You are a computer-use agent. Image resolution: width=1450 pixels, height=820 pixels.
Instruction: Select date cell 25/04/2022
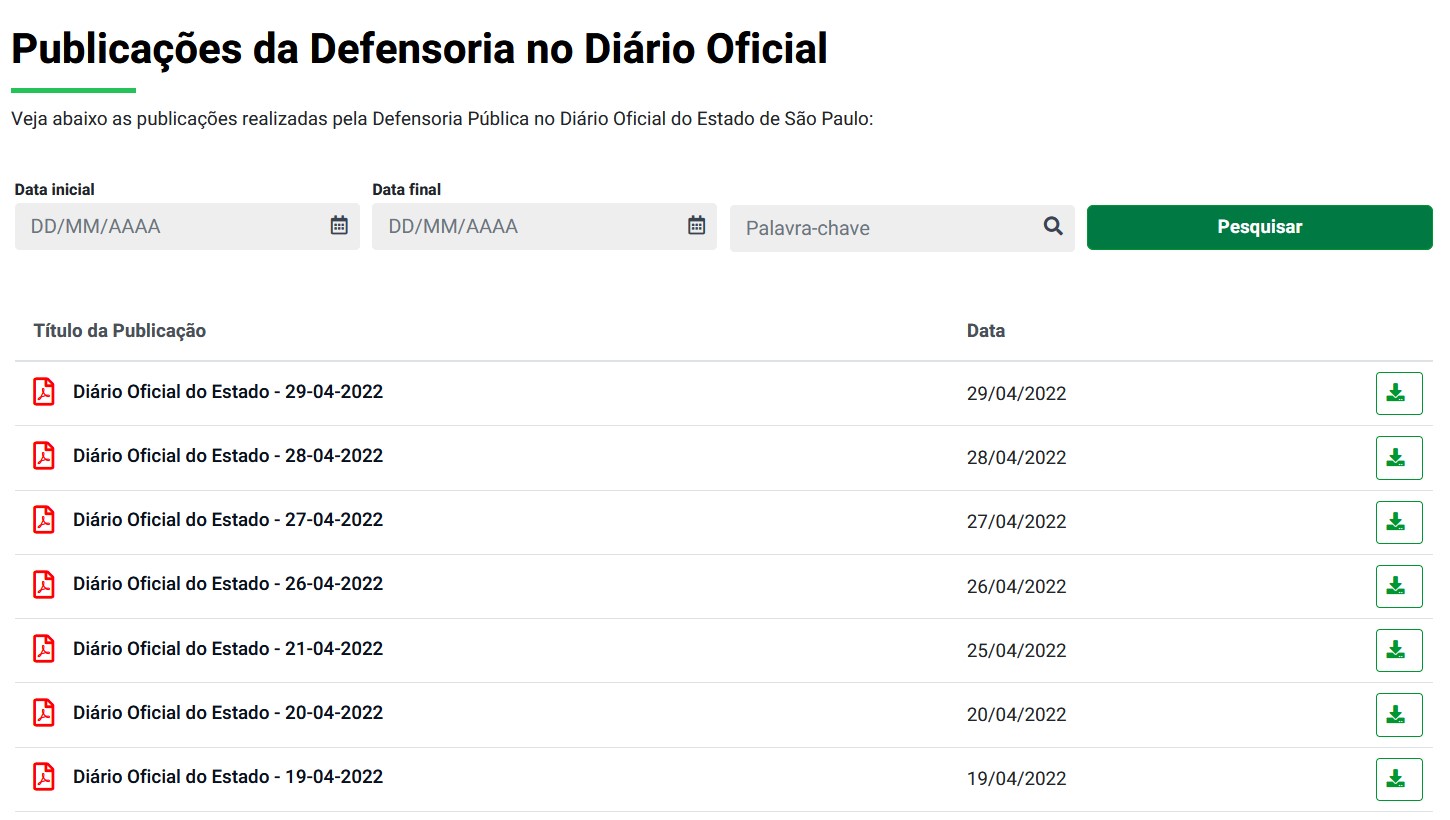(1017, 651)
